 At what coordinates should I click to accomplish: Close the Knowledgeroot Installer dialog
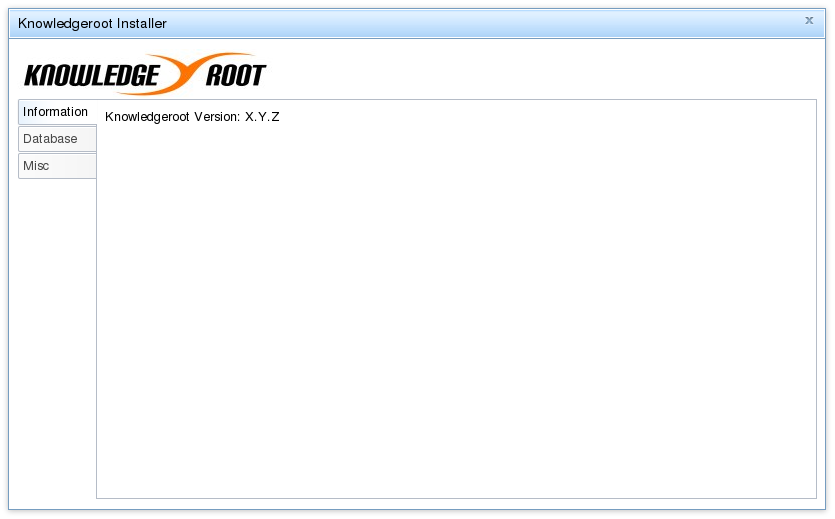click(x=809, y=20)
